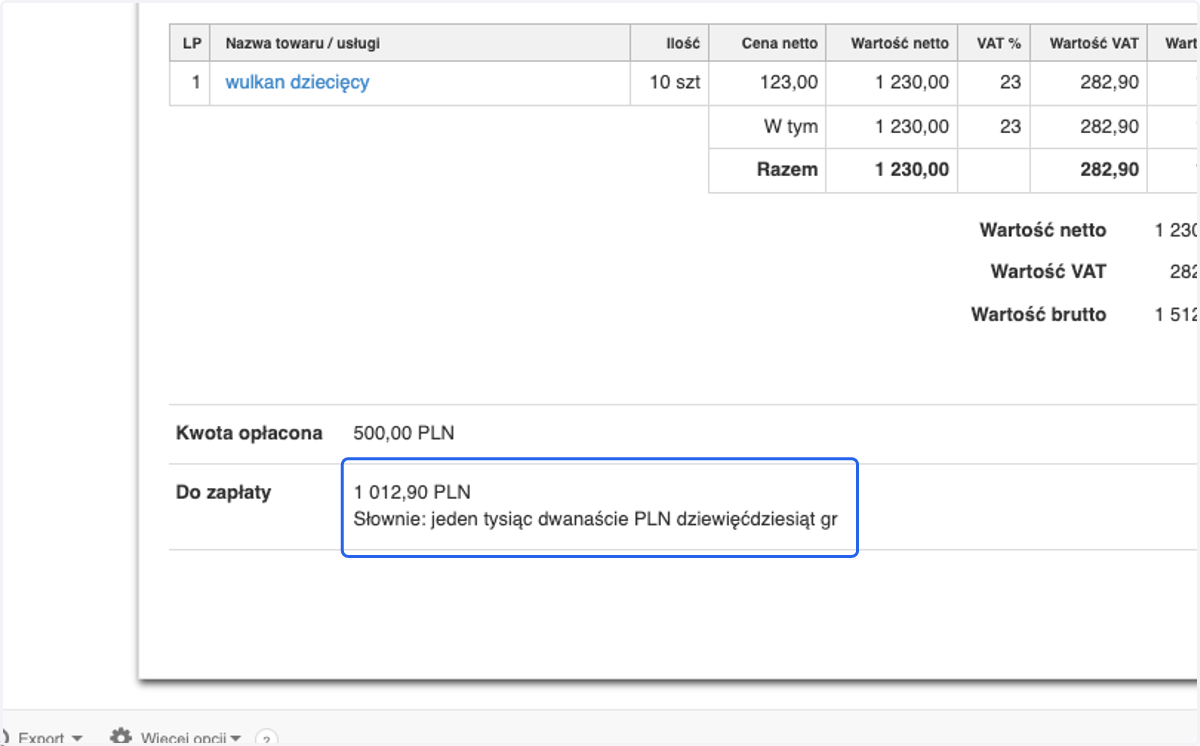Click the Wartość brutto summary label
Viewport: 1200px width, 746px height.
1039,314
